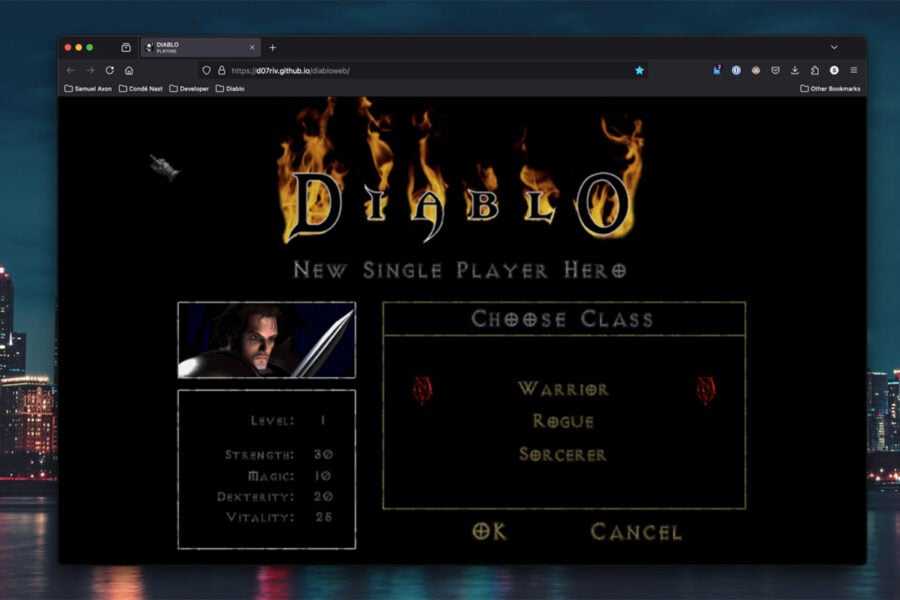Image resolution: width=900 pixels, height=600 pixels.
Task: Click the home-shaped sidebar icon near the hamburger menu
Action: coord(816,71)
